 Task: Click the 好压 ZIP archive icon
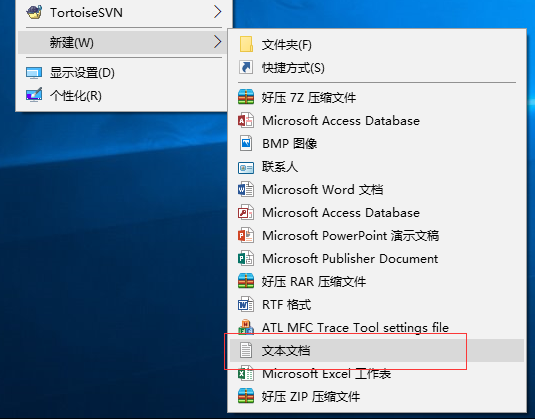coord(246,396)
